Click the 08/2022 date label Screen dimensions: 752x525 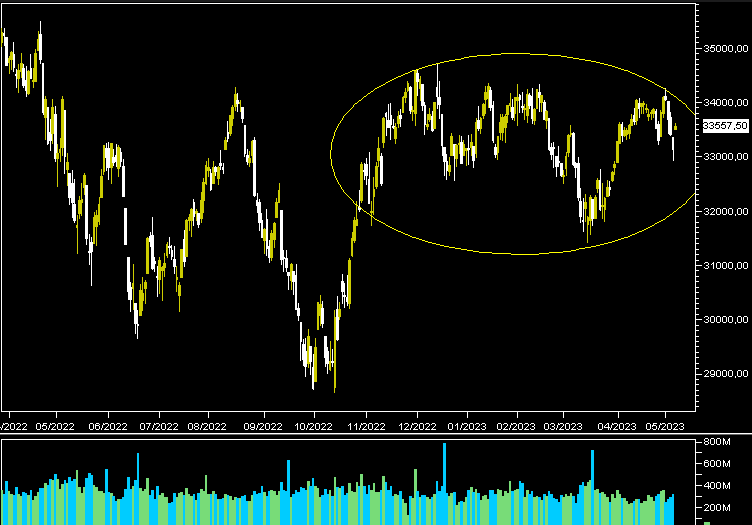207,426
